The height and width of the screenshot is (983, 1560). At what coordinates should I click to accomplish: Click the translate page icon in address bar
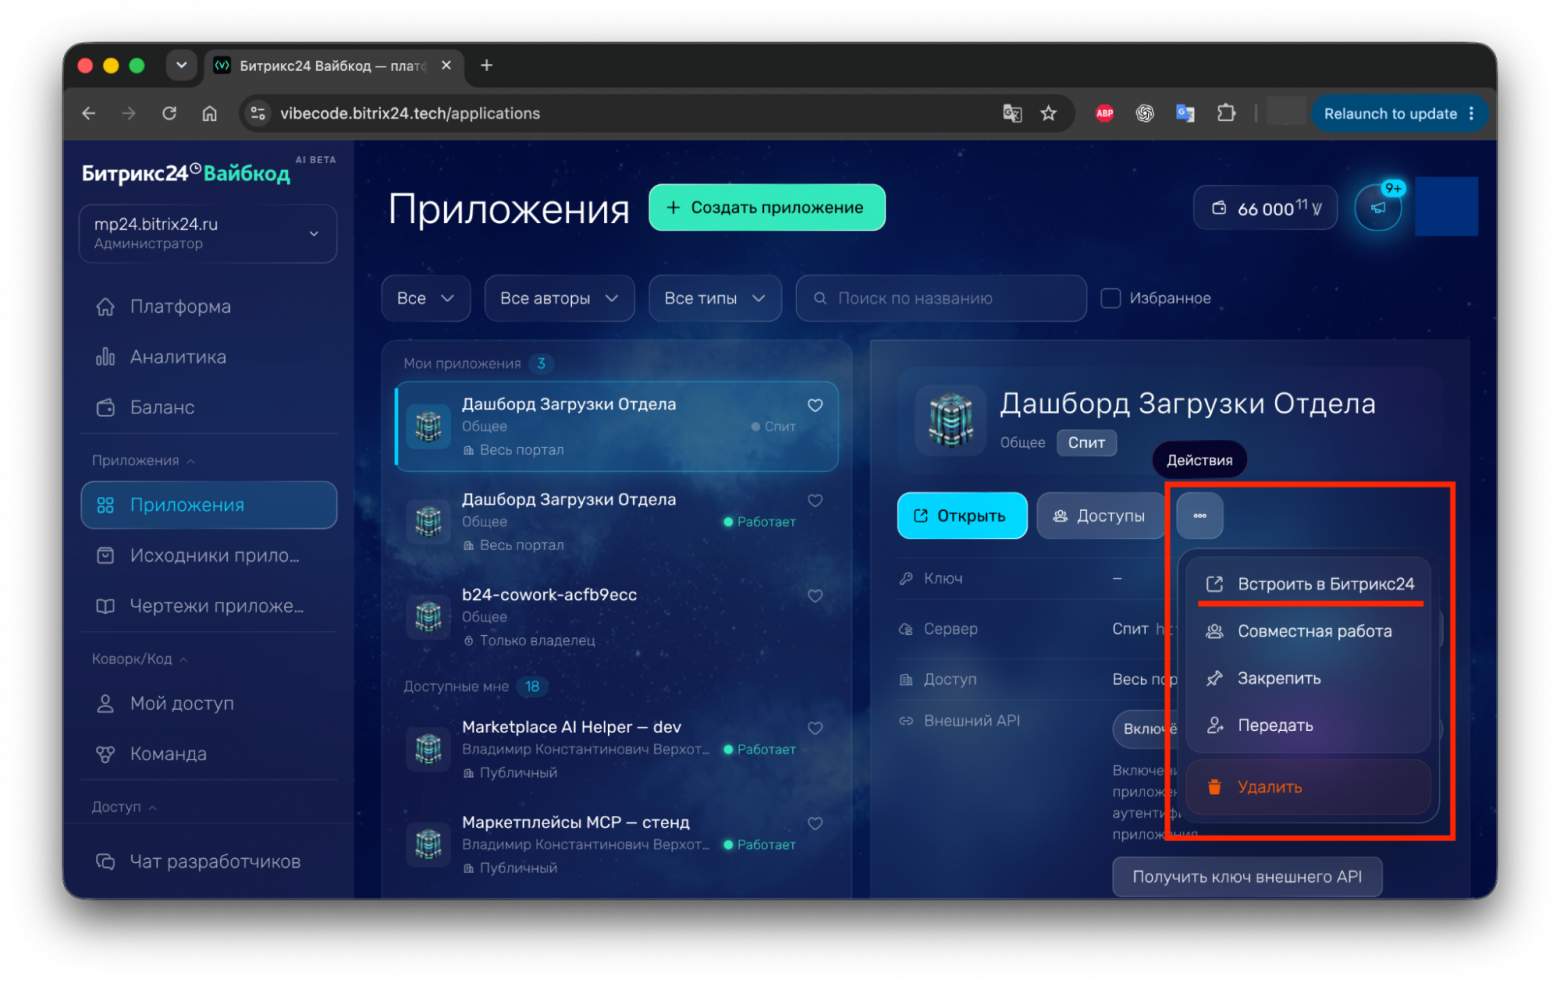pos(1012,114)
